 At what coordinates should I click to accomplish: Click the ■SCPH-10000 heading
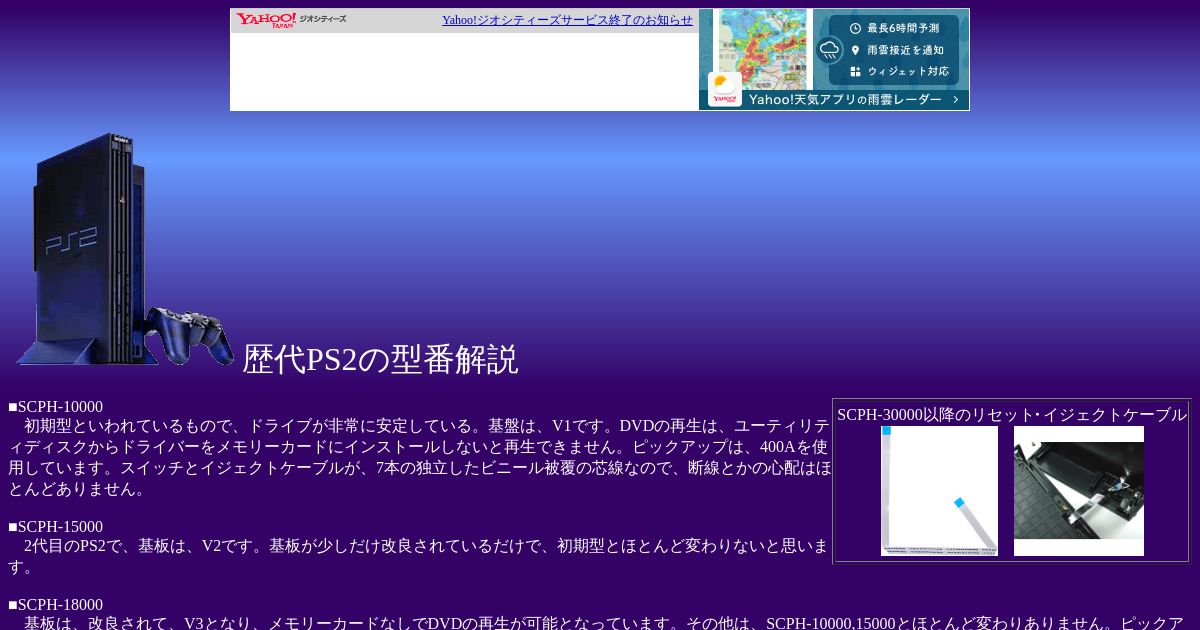55,407
